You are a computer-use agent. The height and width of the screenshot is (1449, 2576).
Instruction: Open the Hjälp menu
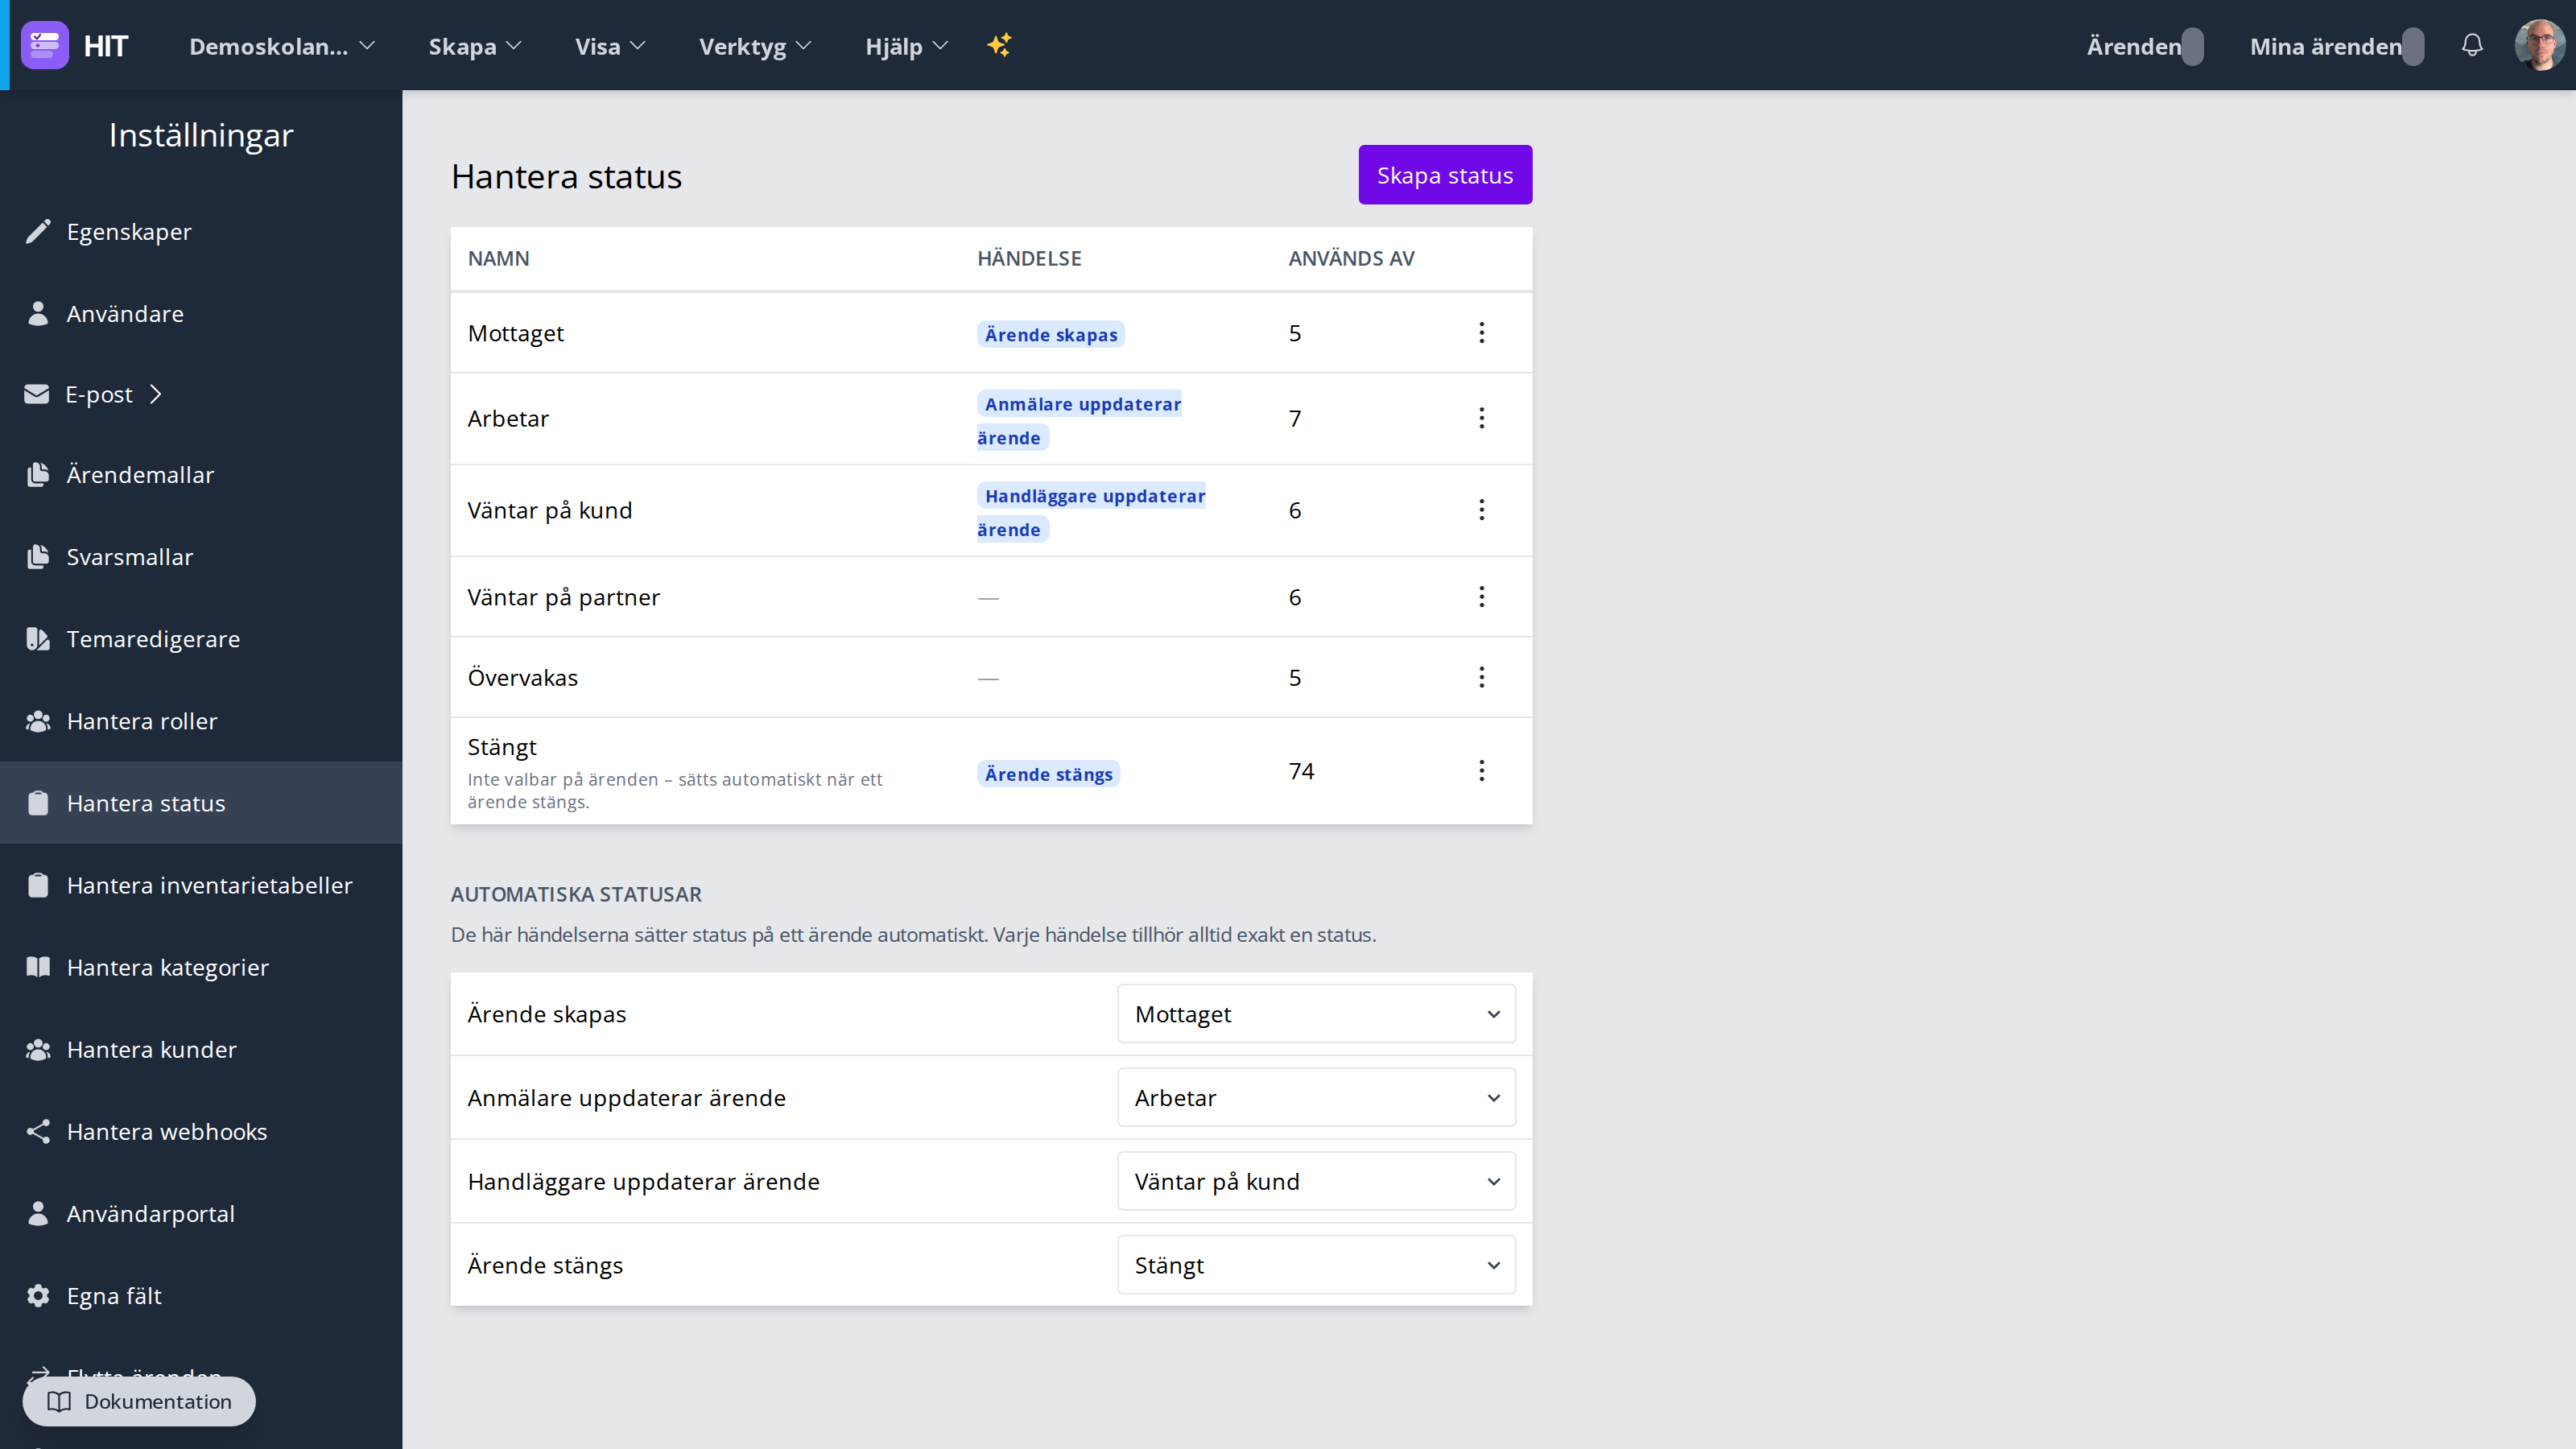(906, 46)
